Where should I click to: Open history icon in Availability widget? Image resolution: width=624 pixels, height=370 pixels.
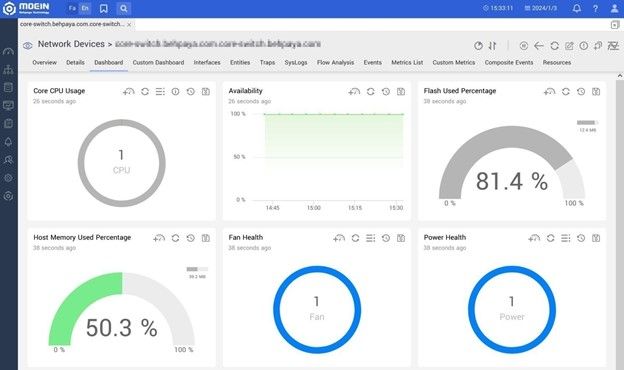pyautogui.click(x=386, y=92)
